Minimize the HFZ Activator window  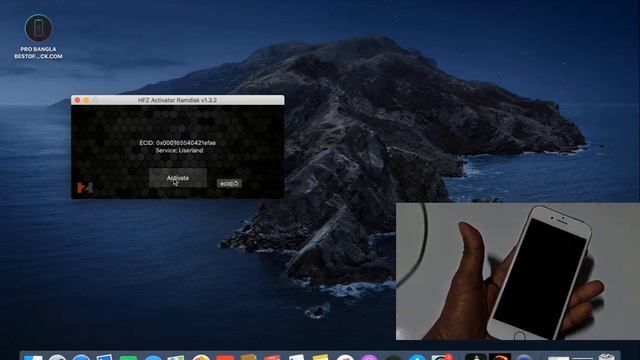click(86, 100)
